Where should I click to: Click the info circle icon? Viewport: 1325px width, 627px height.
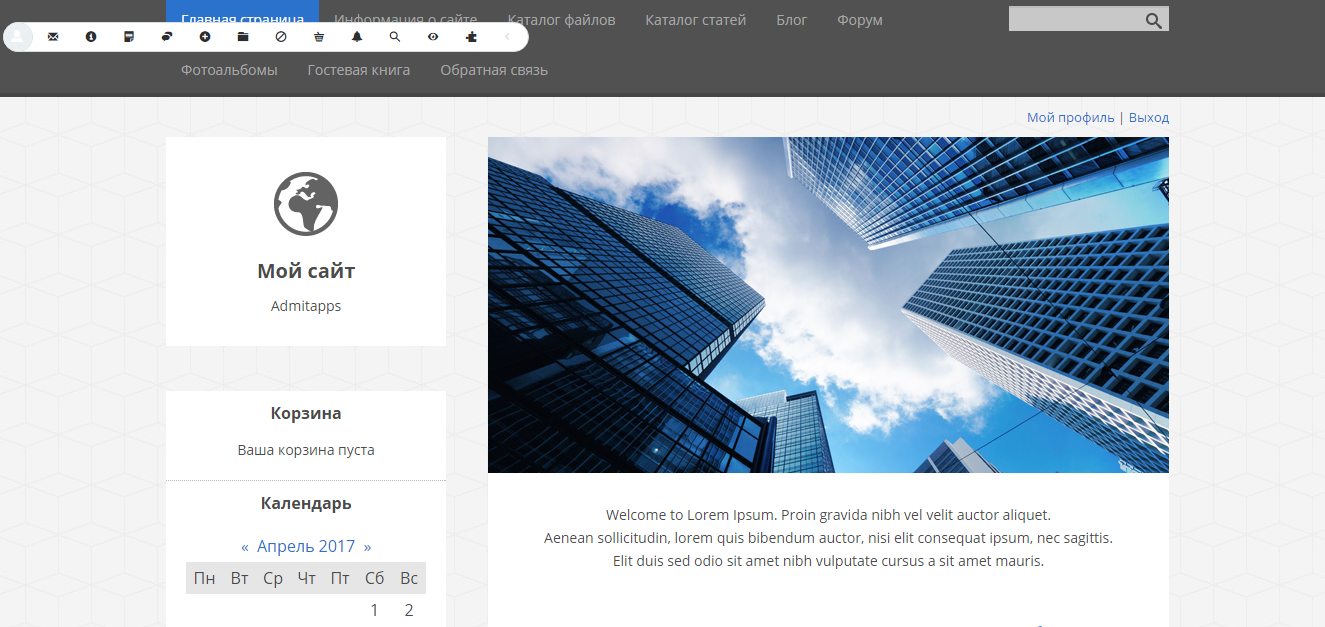tap(91, 36)
